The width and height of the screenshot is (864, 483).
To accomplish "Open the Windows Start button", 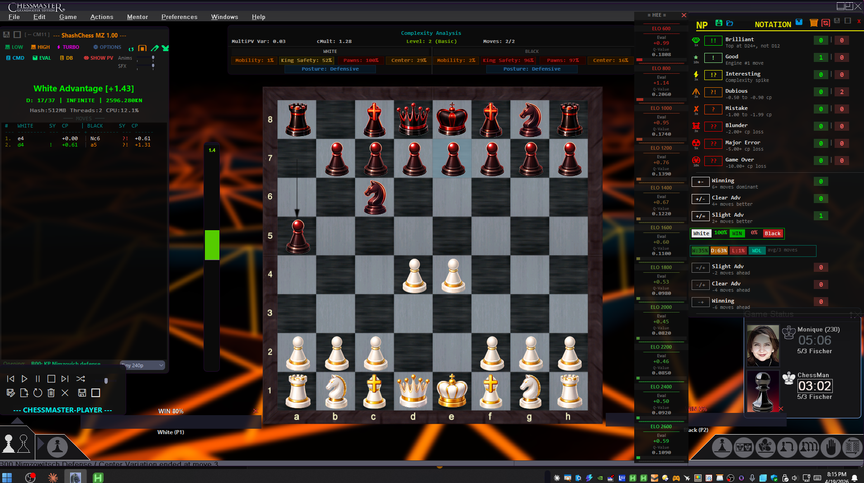I will click(7, 477).
